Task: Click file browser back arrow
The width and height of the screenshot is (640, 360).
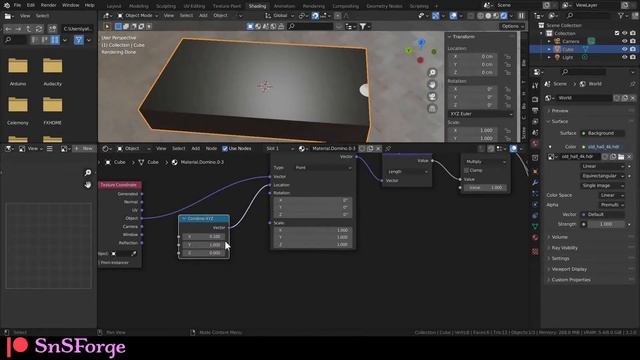Action: click(9, 29)
